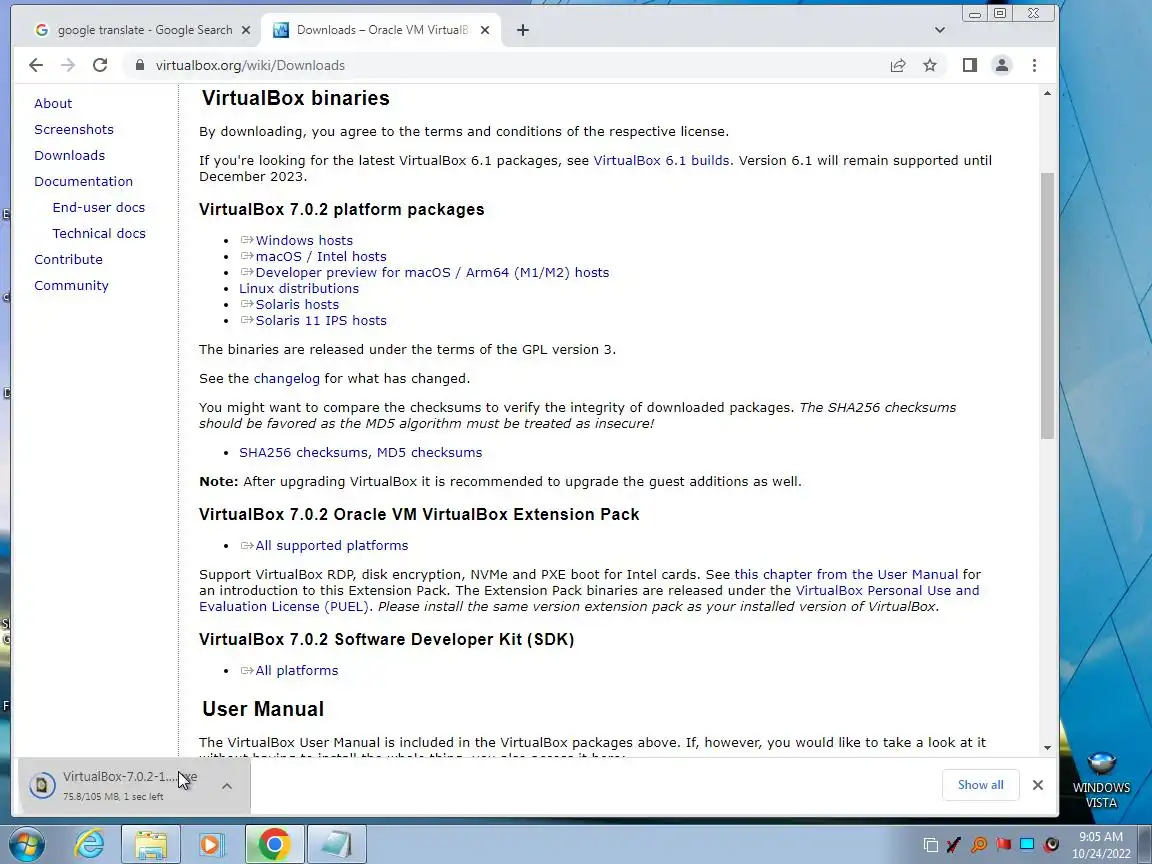Click the Chrome icon on the taskbar
This screenshot has height=864, width=1152.
click(274, 844)
